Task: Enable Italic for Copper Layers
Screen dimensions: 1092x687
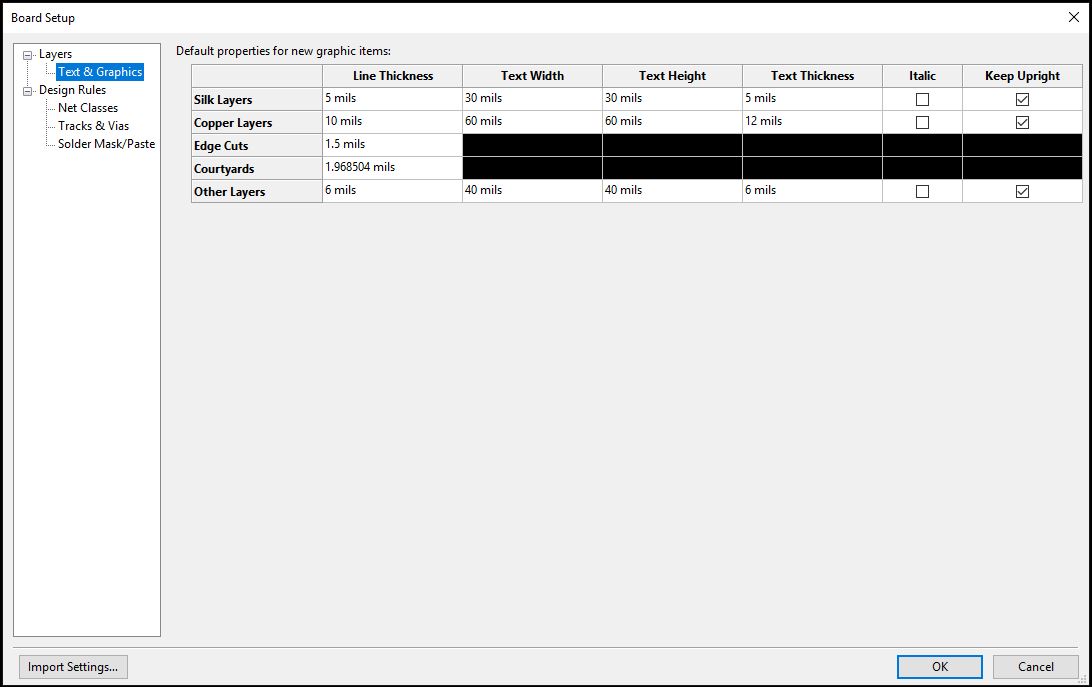Action: point(922,122)
